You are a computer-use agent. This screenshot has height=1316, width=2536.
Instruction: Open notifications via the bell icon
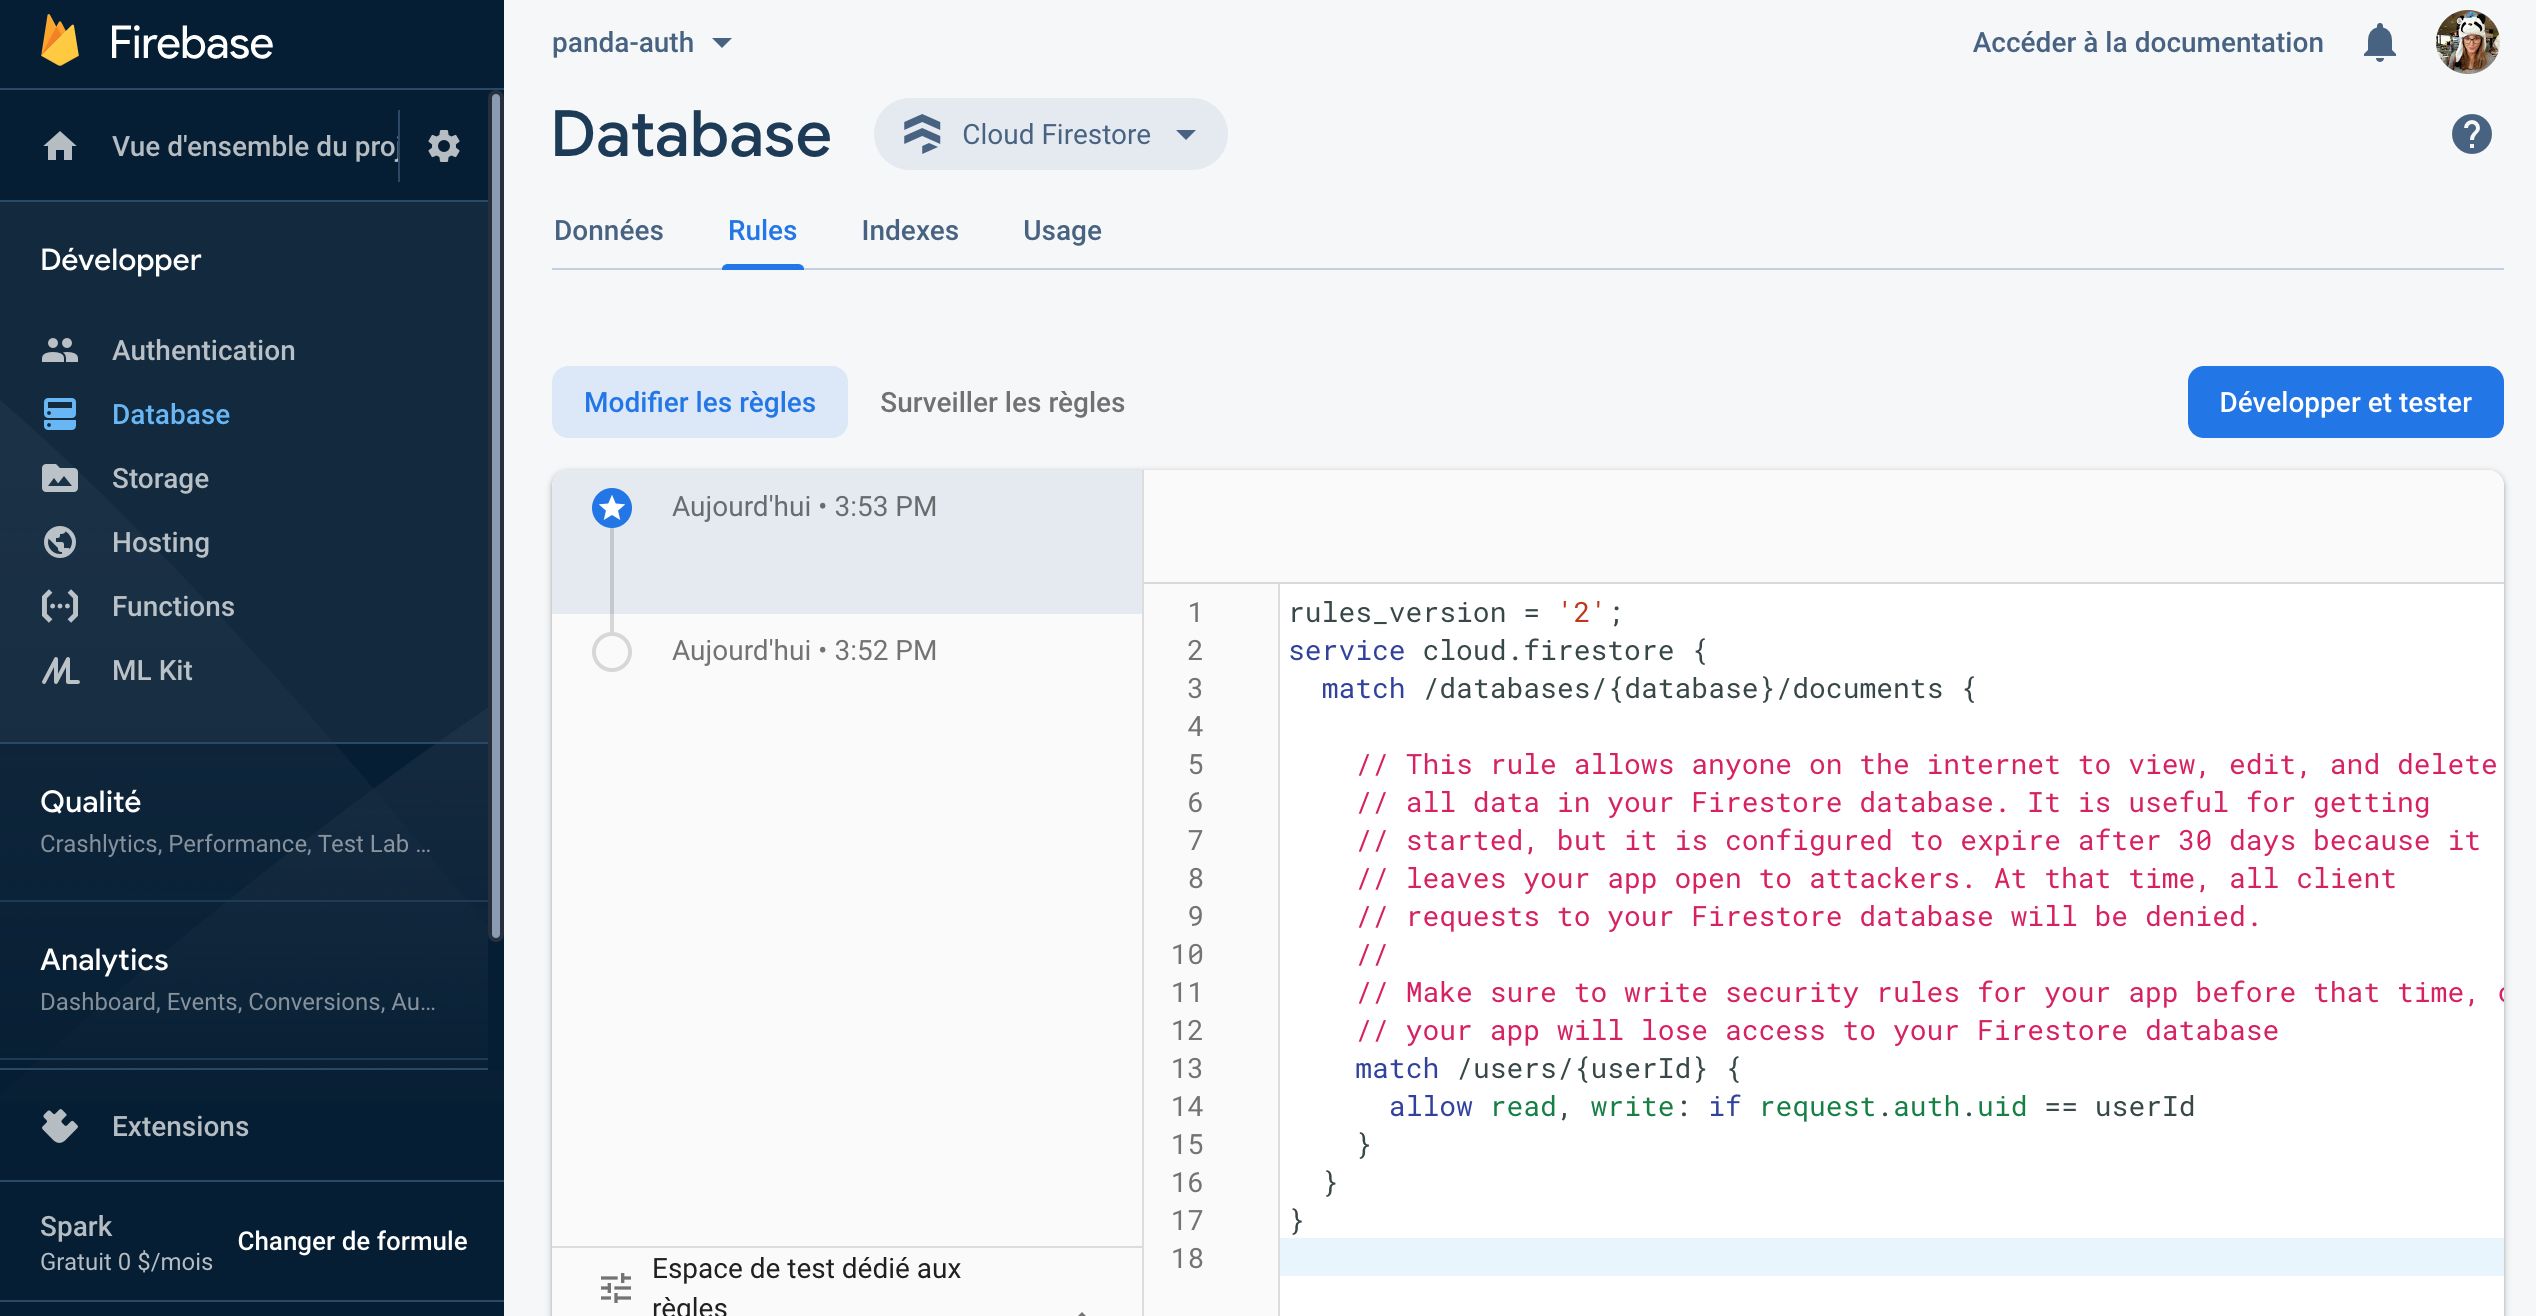click(2380, 42)
